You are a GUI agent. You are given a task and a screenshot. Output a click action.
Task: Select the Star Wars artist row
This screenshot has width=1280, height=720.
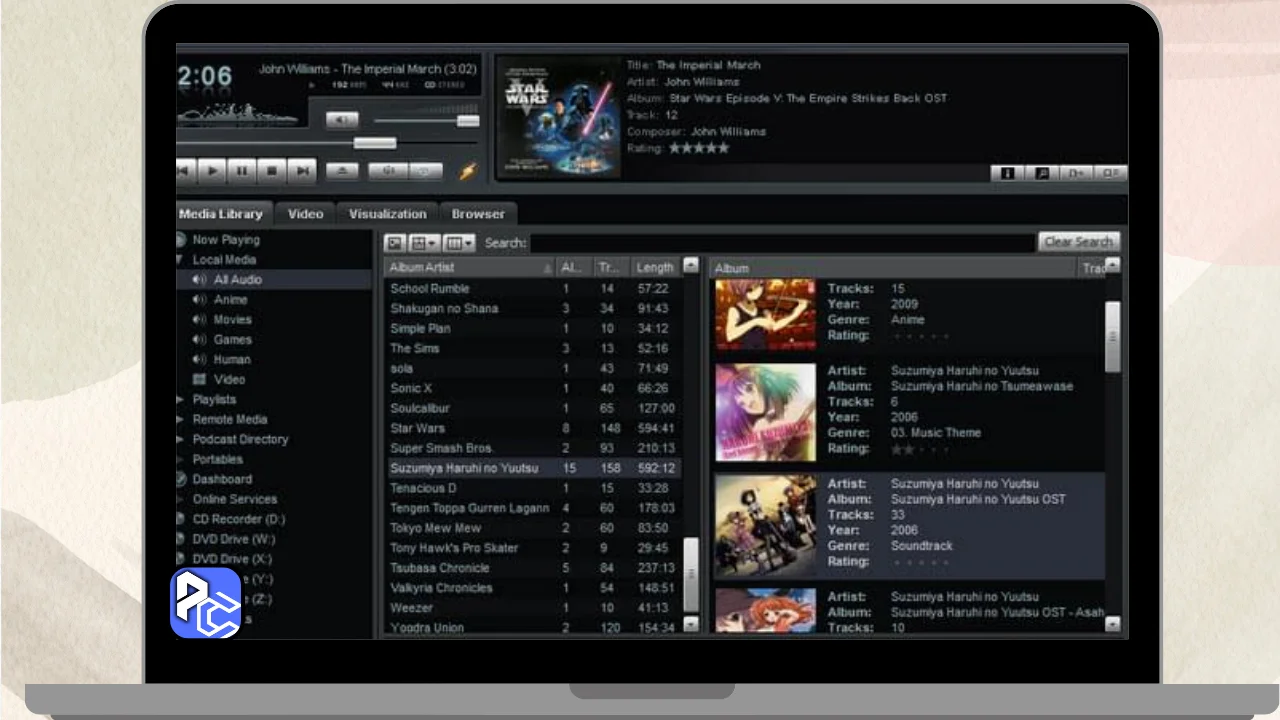pyautogui.click(x=532, y=429)
